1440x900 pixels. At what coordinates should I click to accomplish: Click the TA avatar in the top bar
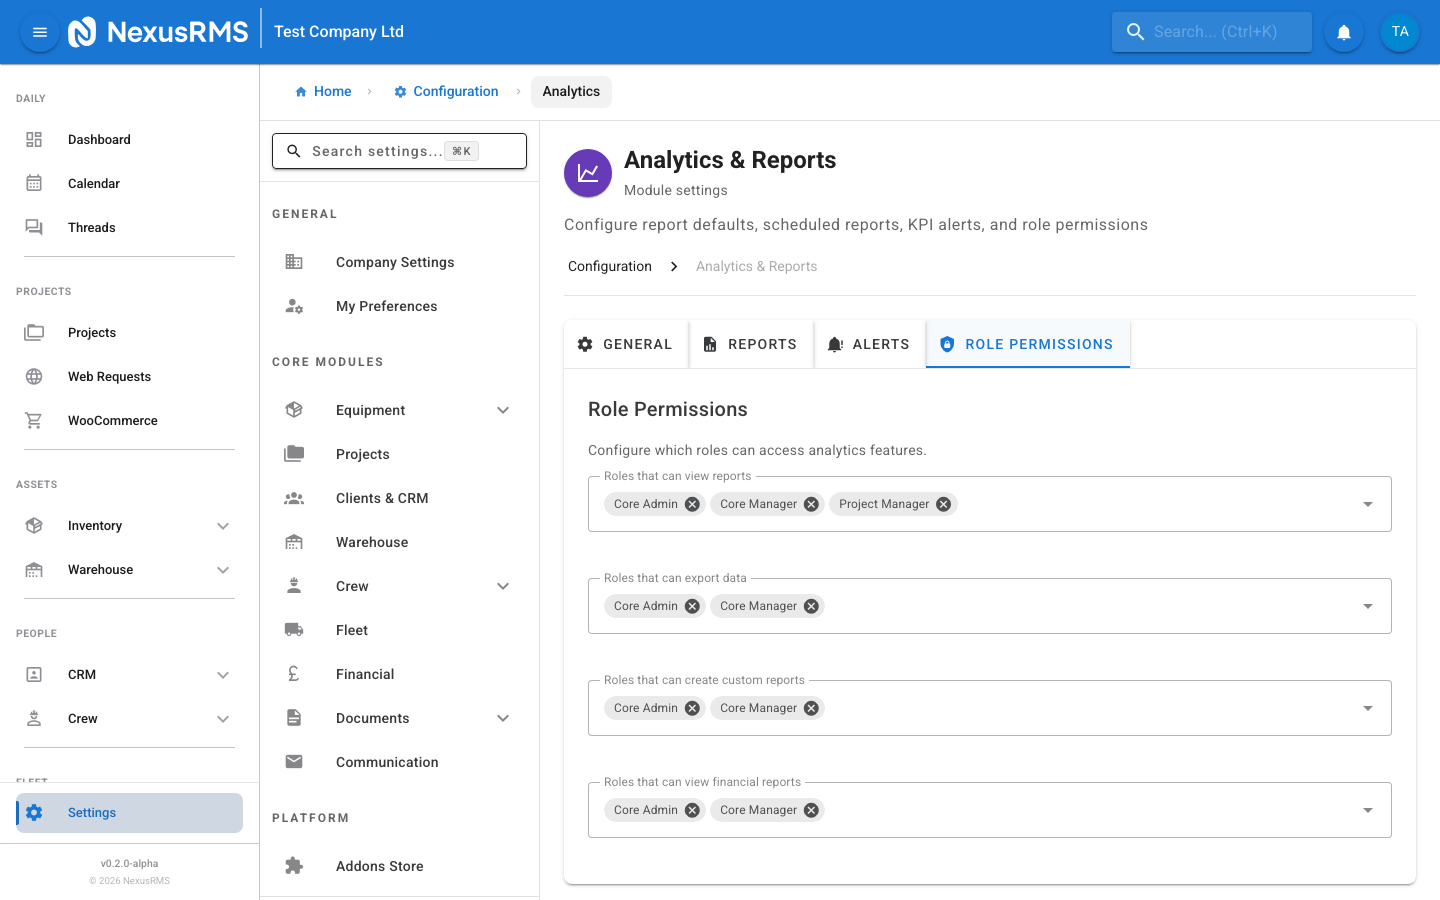[x=1399, y=32]
